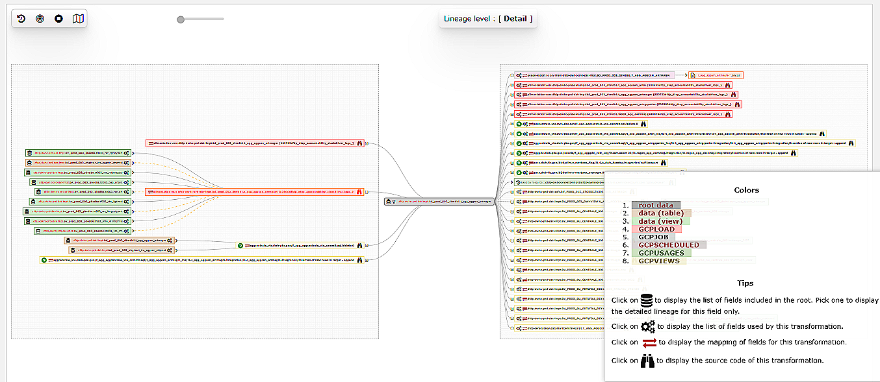This screenshot has height=382, width=880.
Task: Click connector marker right of highlighted red left node
Action: click(366, 192)
